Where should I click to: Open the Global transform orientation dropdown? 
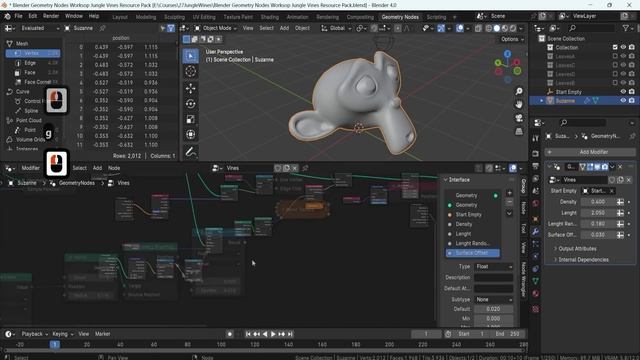(337, 28)
